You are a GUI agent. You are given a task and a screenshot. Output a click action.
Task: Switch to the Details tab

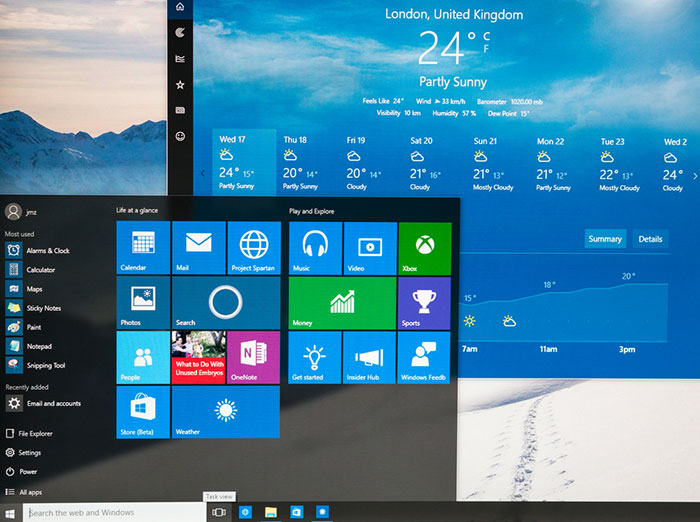[650, 239]
